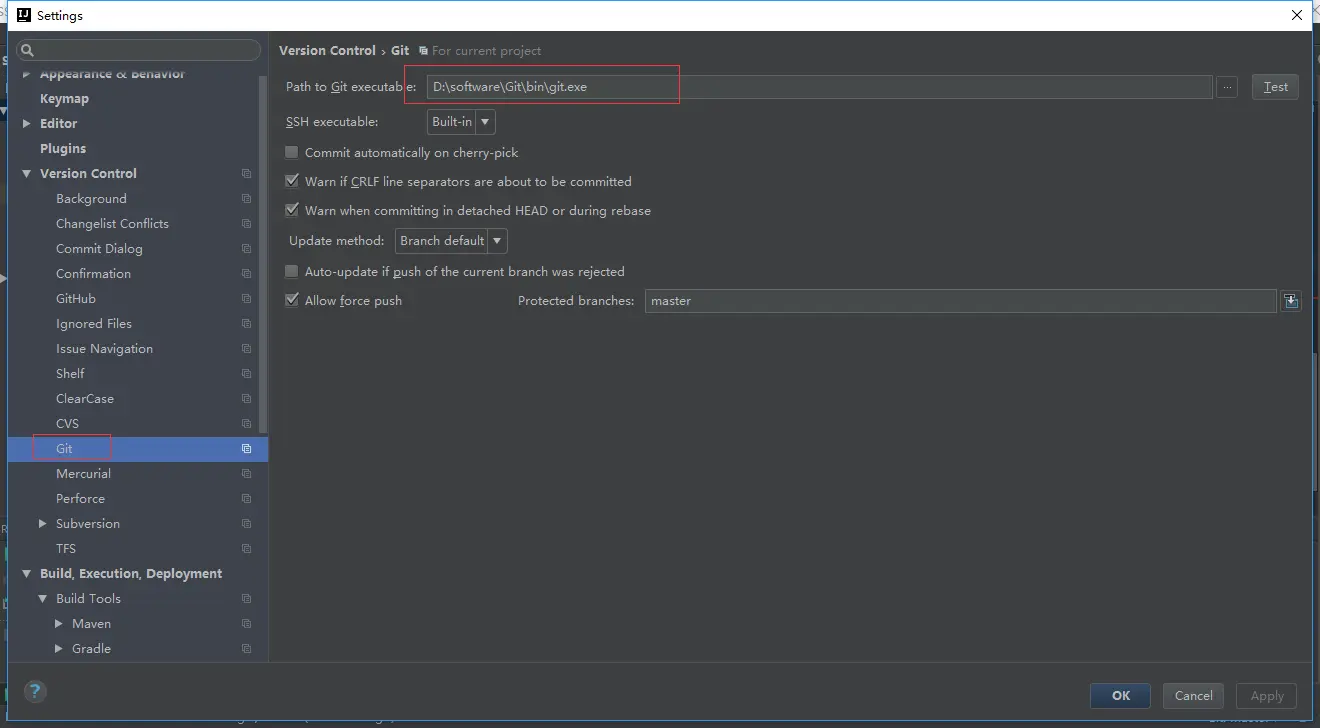Screen dimensions: 1320x728
Task: Toggle the Allow force push checkbox
Action: 292,301
